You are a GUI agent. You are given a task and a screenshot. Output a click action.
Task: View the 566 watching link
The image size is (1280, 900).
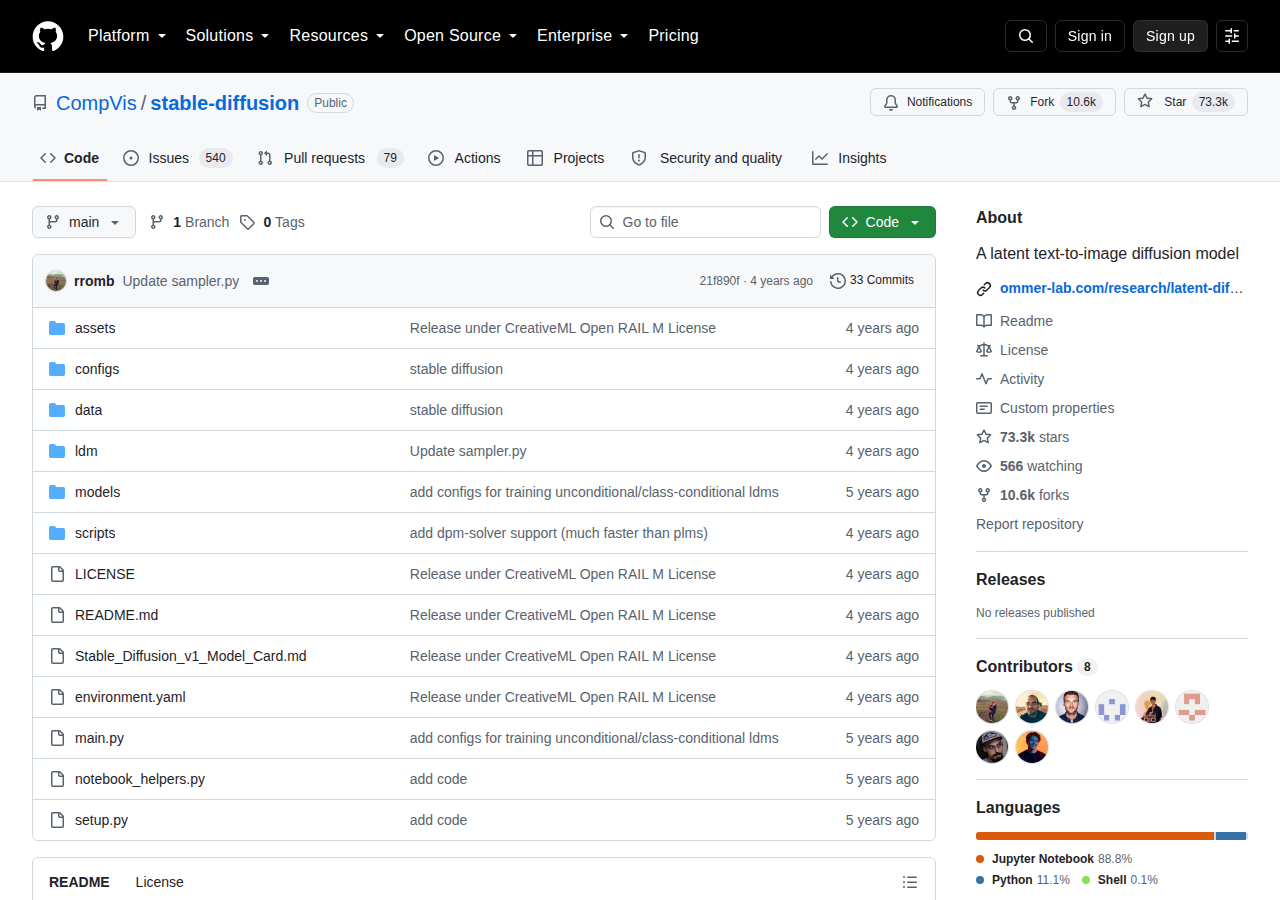[x=1029, y=466]
